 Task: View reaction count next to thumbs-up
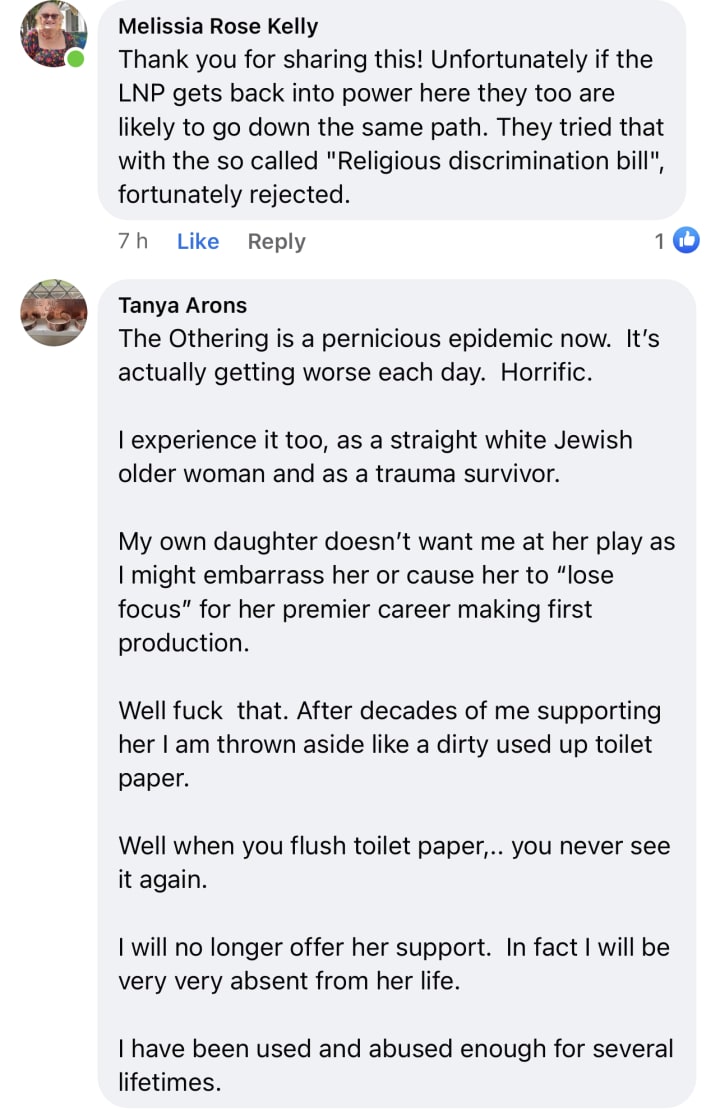click(x=659, y=242)
